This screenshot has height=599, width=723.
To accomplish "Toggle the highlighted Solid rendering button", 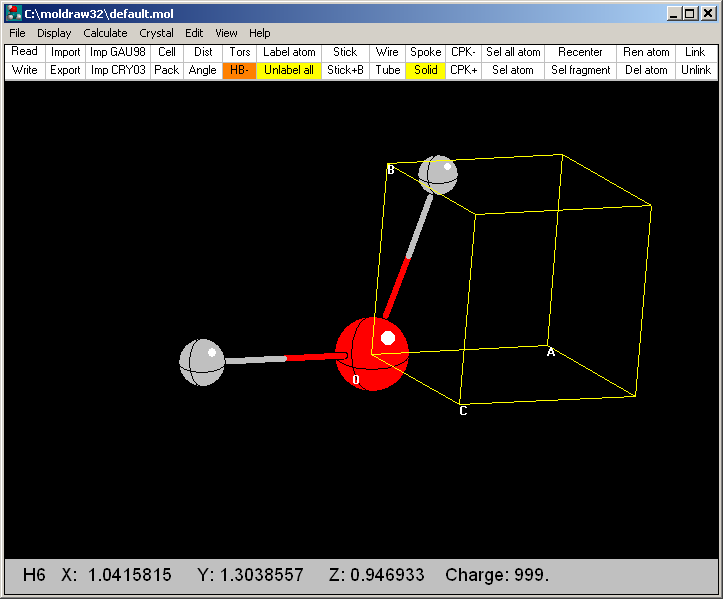I will click(426, 70).
